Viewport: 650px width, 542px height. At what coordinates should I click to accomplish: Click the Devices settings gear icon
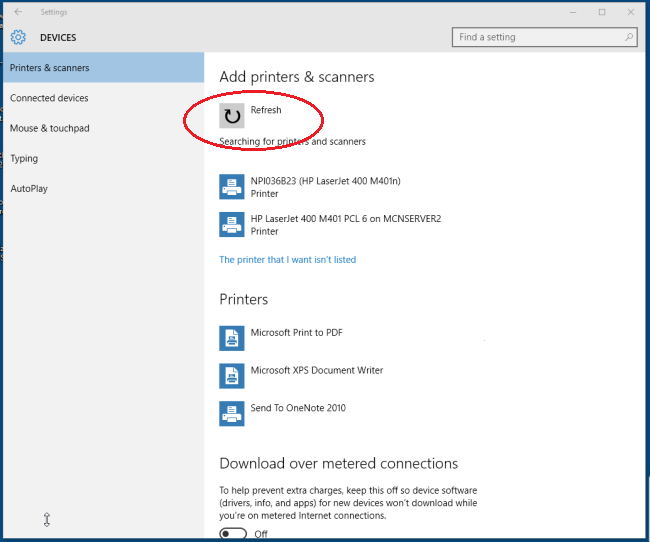click(18, 38)
